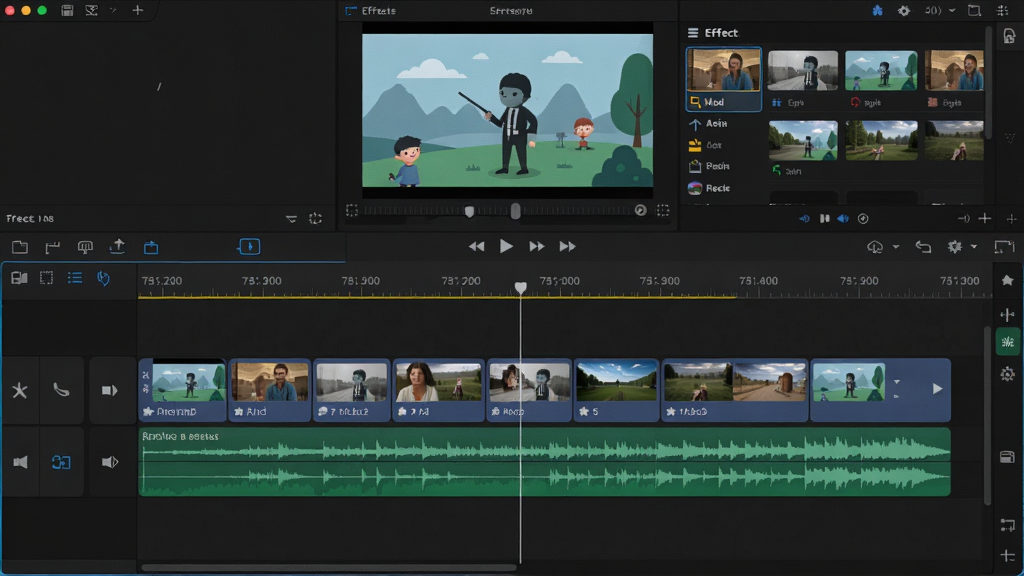1024x576 pixels.
Task: Click the star icon on the video track header
Action: (x=20, y=391)
